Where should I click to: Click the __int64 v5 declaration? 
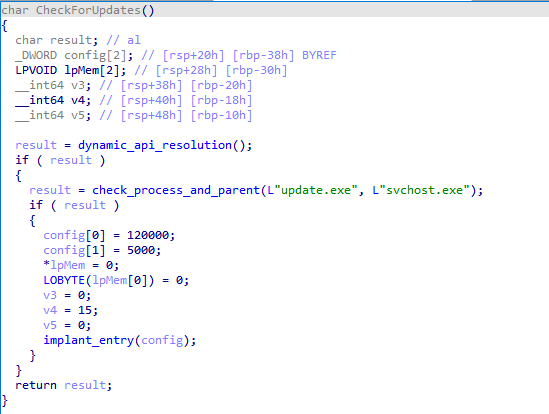(x=53, y=115)
